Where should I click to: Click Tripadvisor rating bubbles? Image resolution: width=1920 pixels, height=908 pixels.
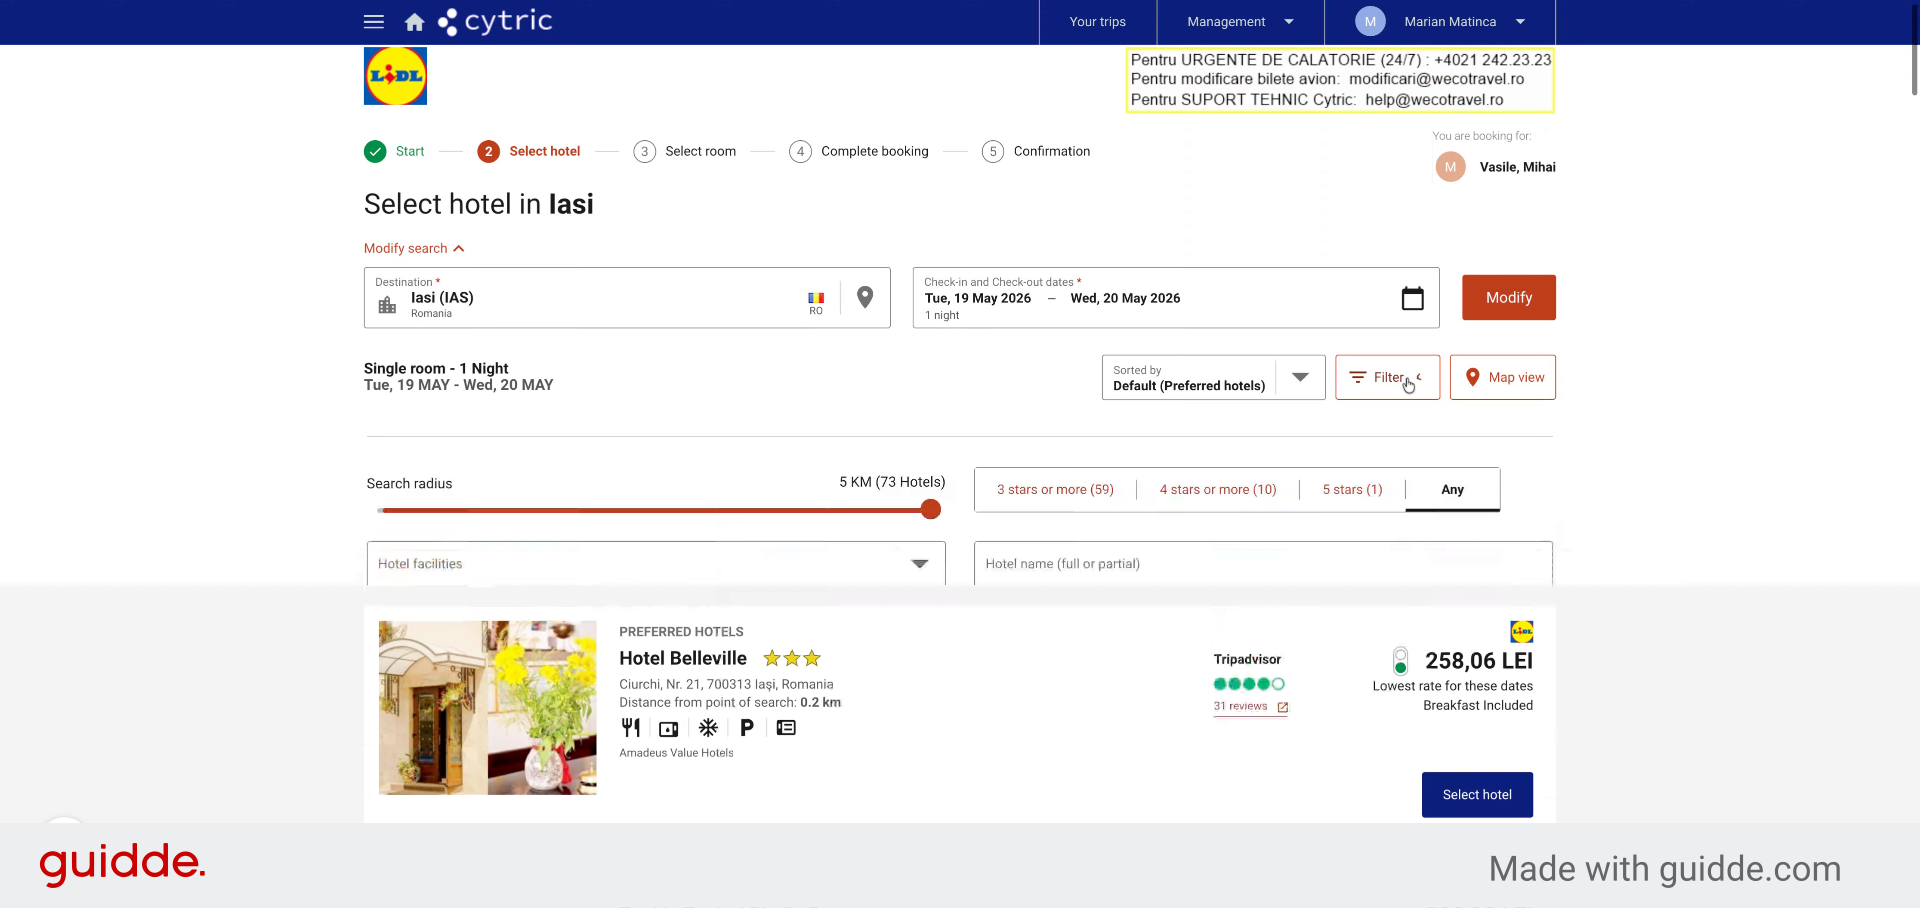(x=1248, y=684)
